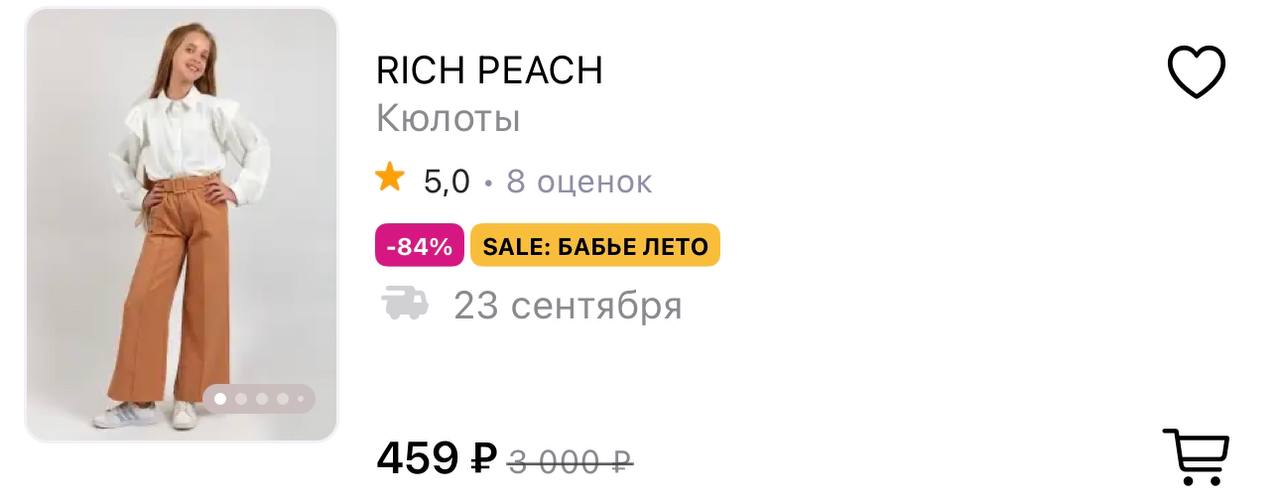
Task: Click the 459 ₽ current price
Action: click(x=436, y=458)
